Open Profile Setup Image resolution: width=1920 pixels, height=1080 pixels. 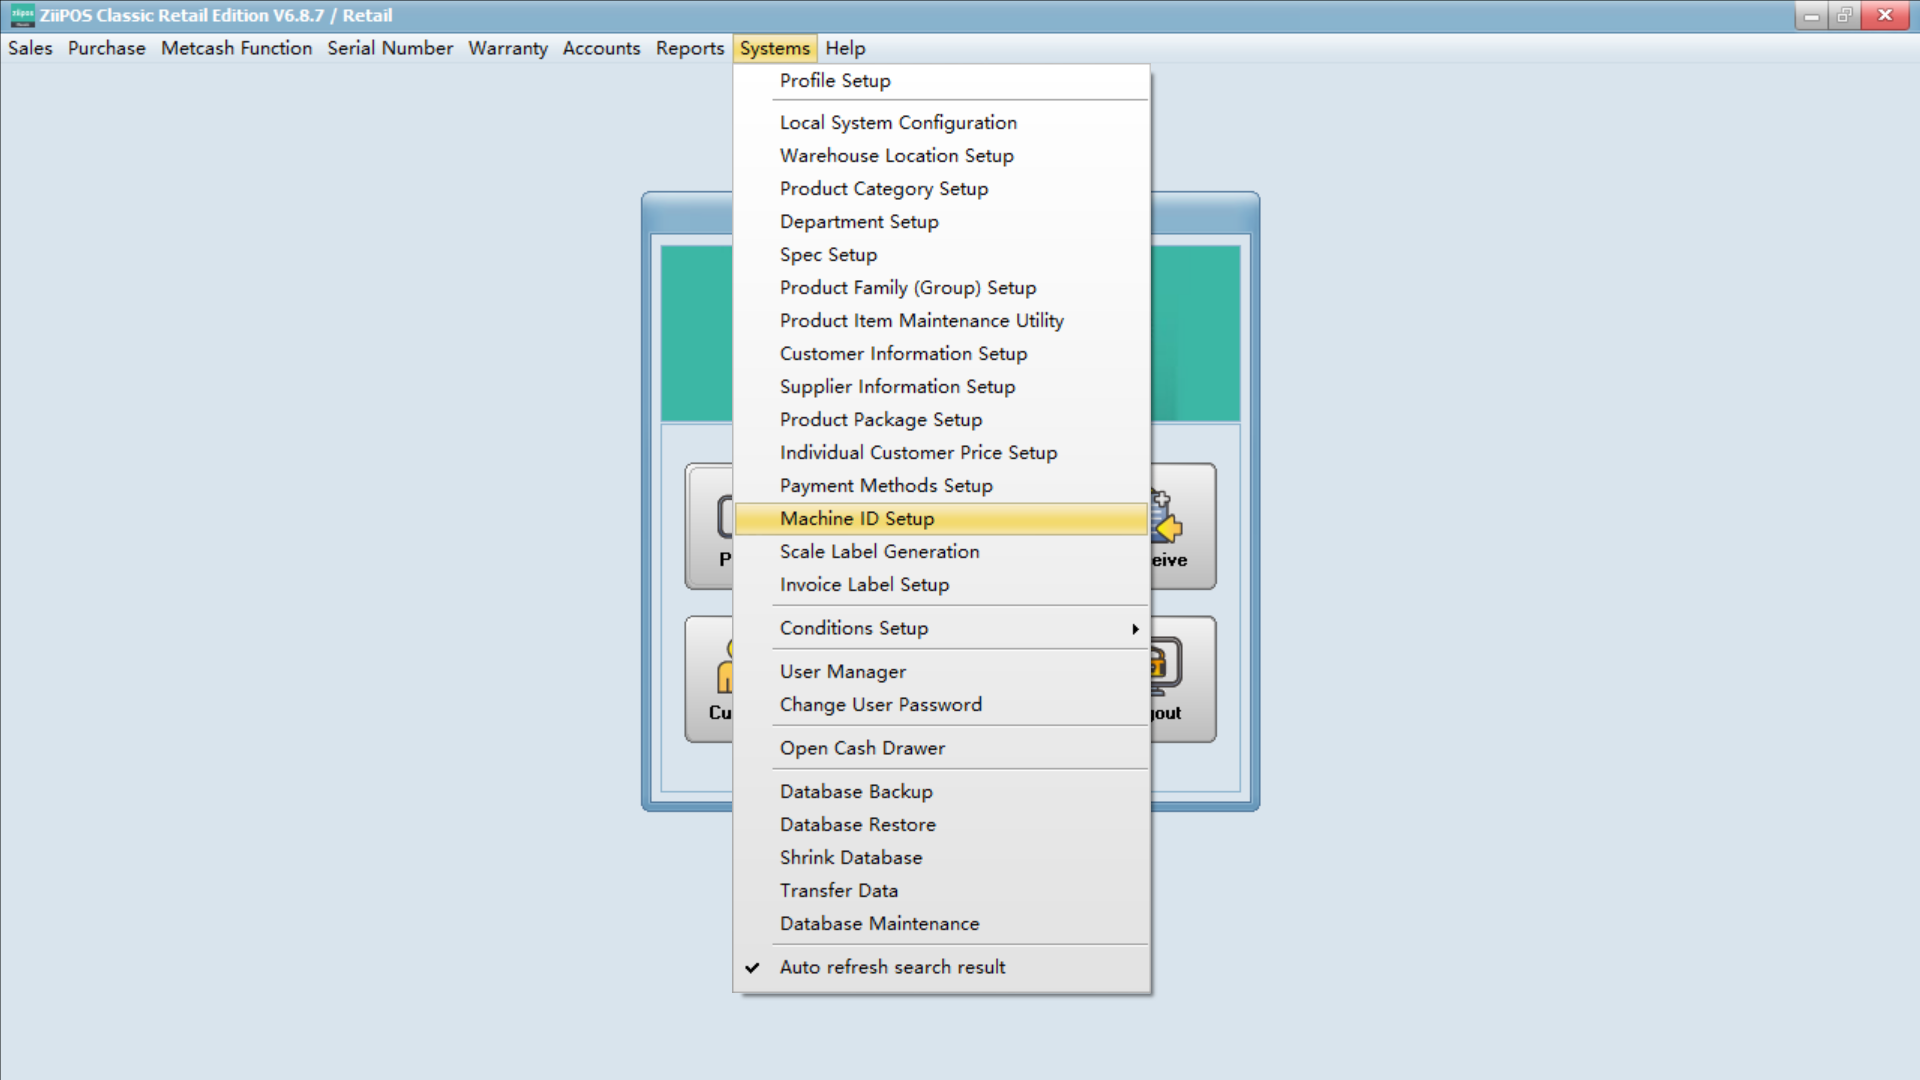(835, 81)
